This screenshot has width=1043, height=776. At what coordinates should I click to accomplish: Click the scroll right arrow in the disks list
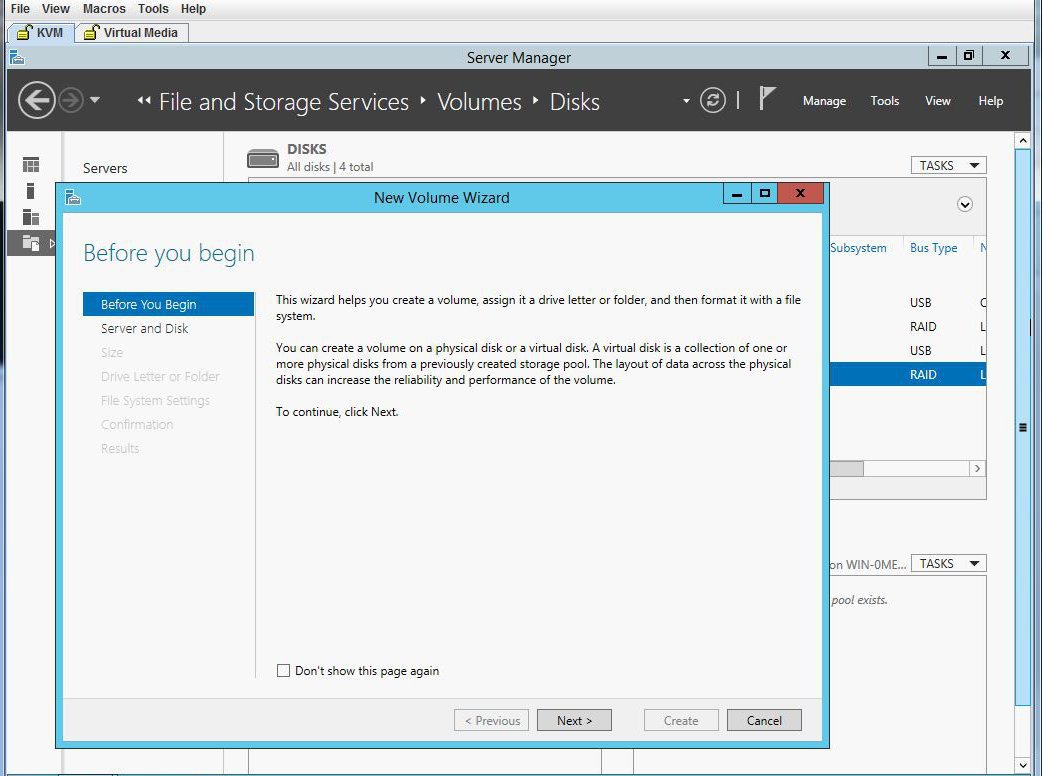[x=976, y=468]
